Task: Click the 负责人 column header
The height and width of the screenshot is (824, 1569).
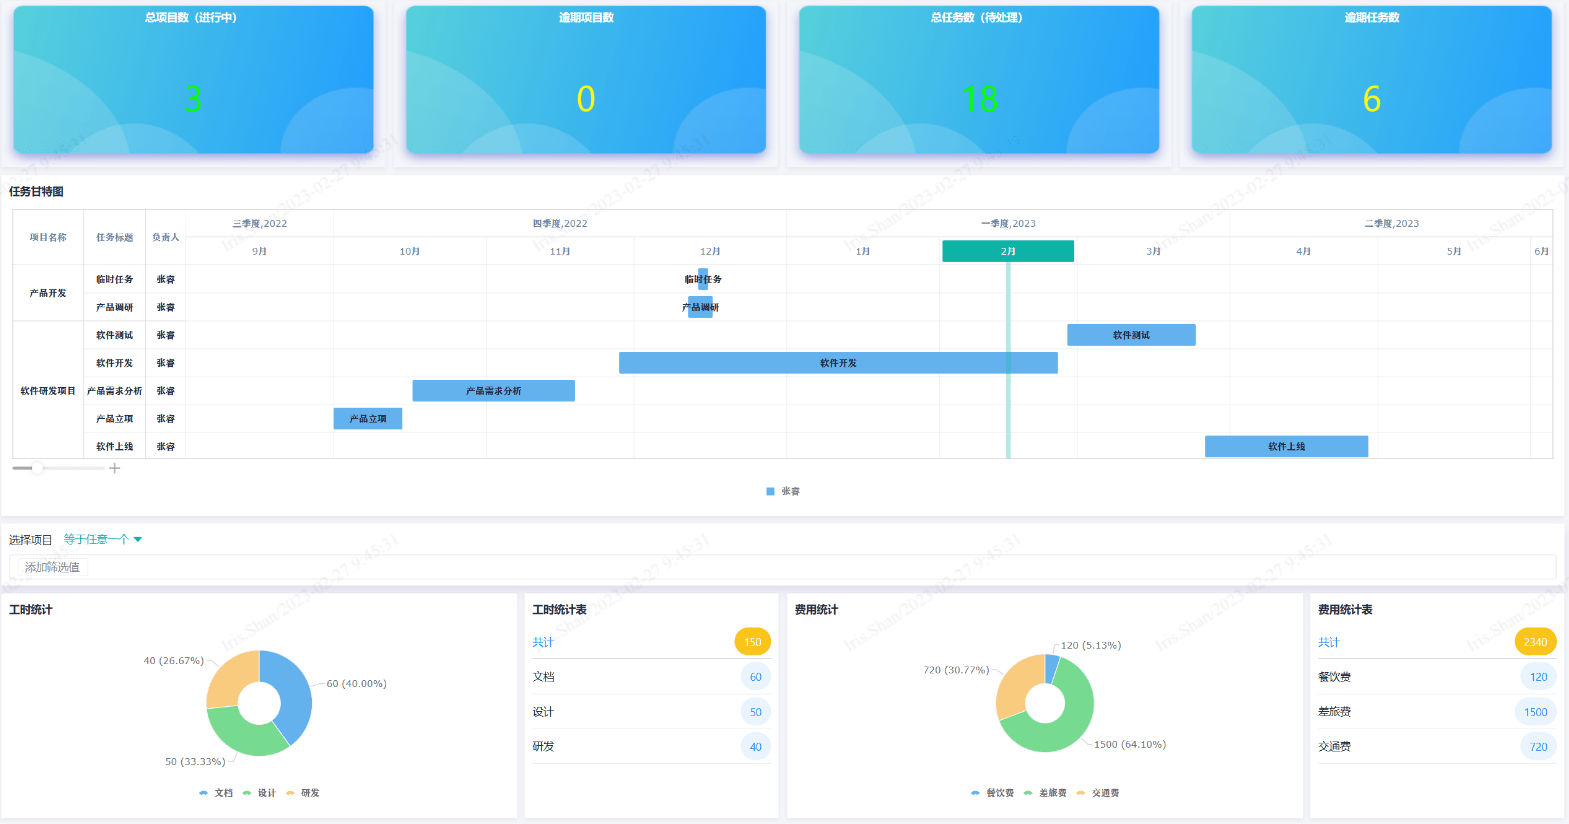Action: pyautogui.click(x=166, y=237)
